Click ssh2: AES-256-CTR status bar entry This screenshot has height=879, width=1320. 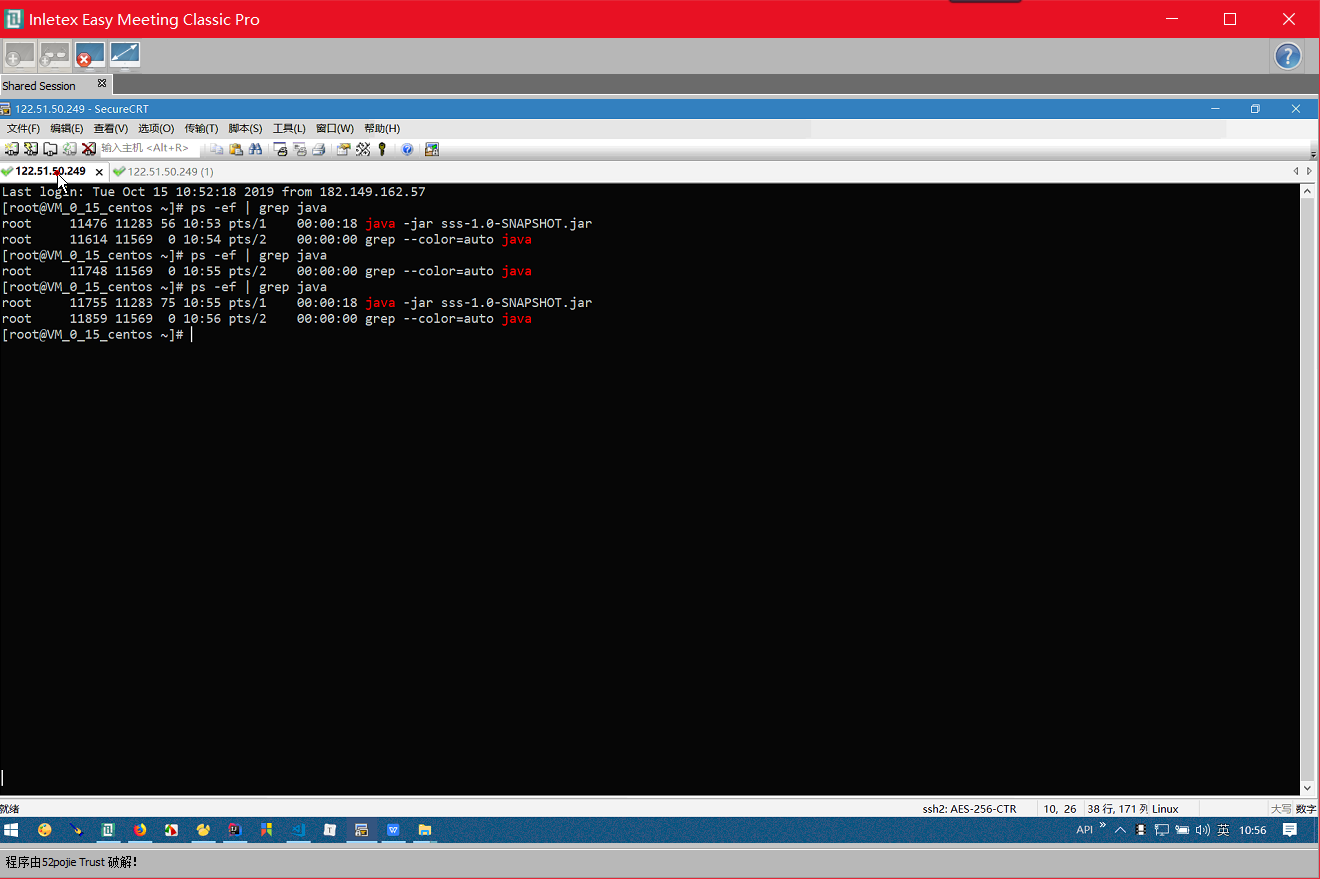(x=968, y=809)
